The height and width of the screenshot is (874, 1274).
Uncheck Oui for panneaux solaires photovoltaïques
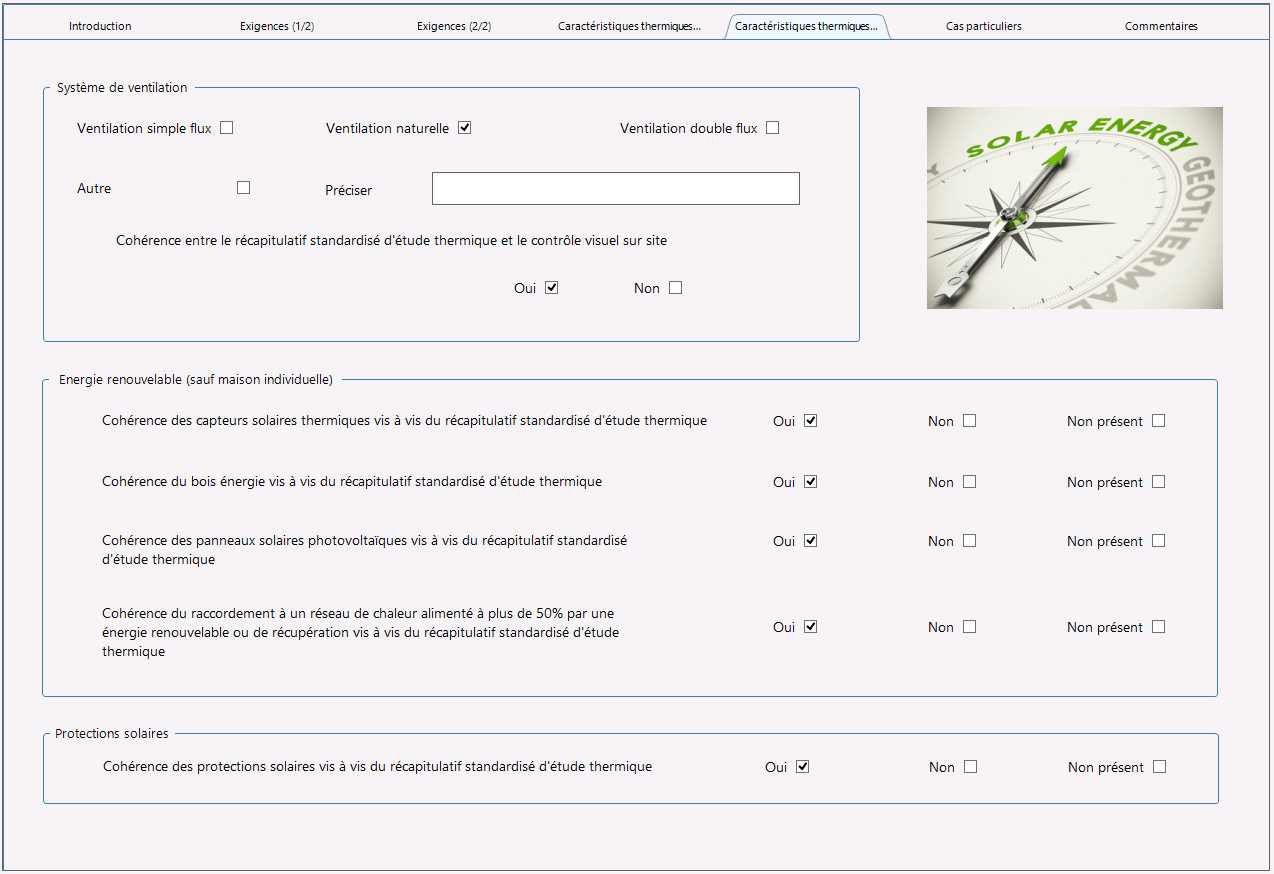811,541
